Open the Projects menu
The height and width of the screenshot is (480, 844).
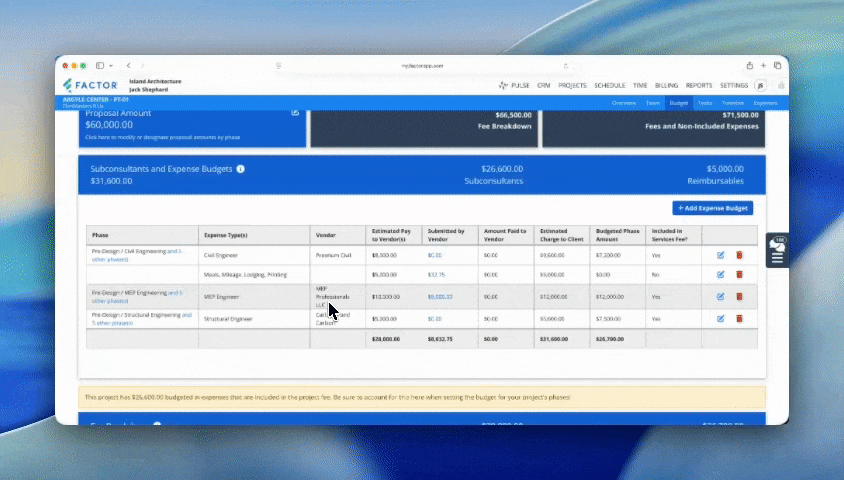tap(572, 86)
